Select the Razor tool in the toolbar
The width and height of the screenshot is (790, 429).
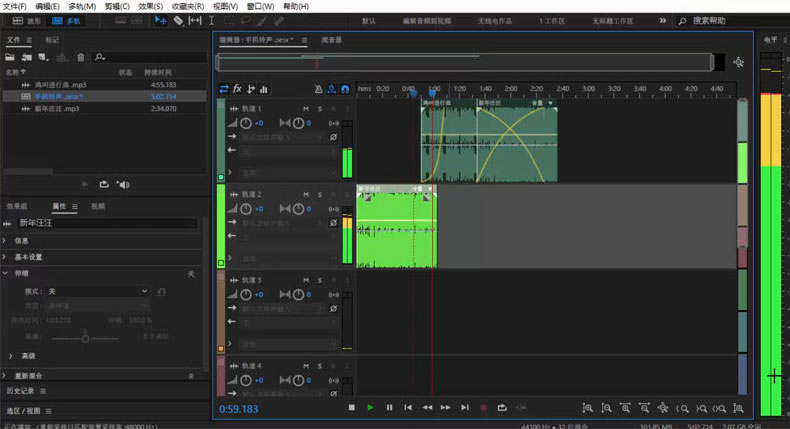(177, 20)
